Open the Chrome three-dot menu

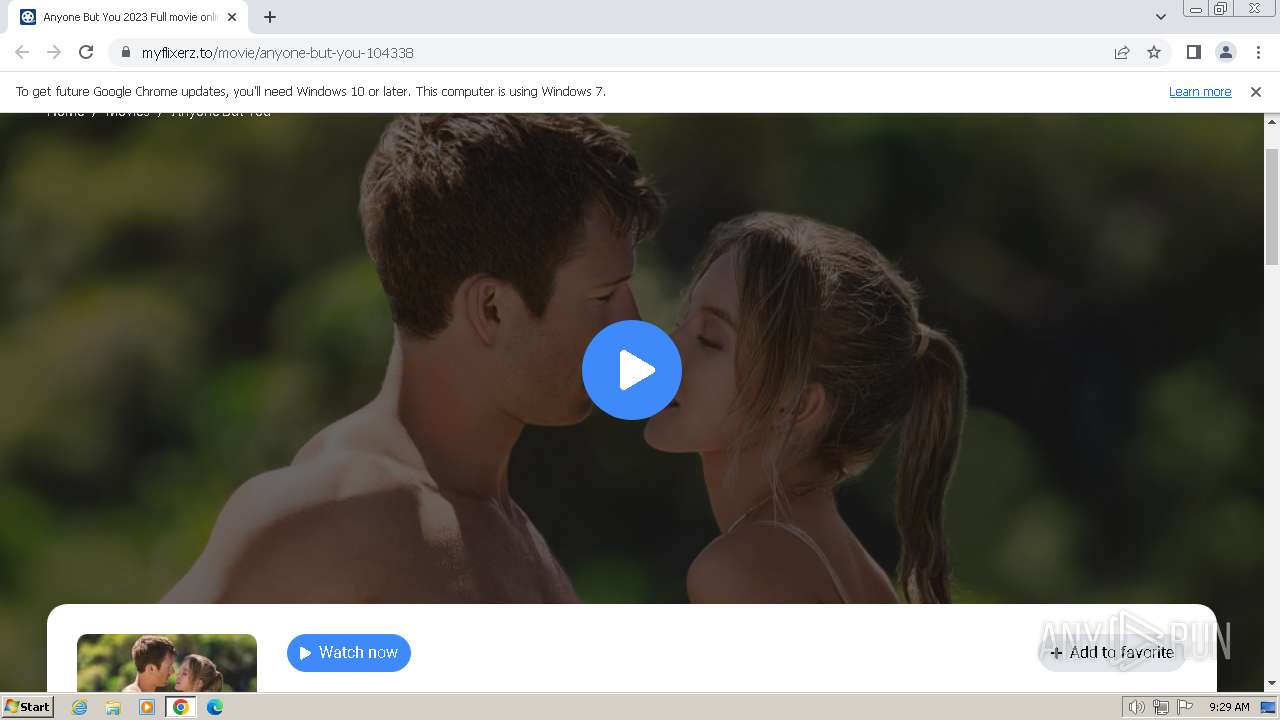tap(1258, 52)
